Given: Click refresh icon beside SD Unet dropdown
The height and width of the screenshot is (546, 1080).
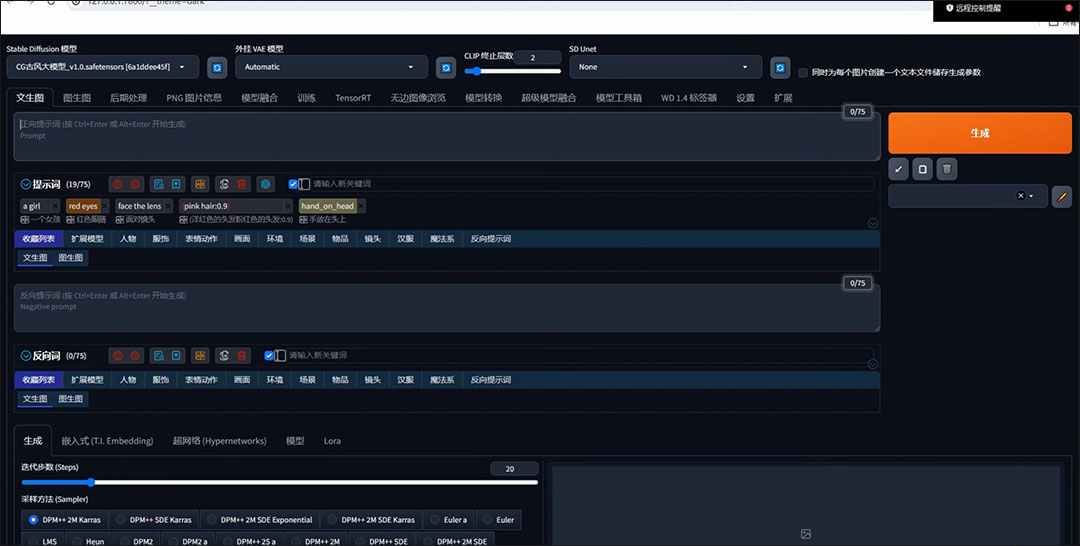Looking at the screenshot, I should [x=781, y=68].
